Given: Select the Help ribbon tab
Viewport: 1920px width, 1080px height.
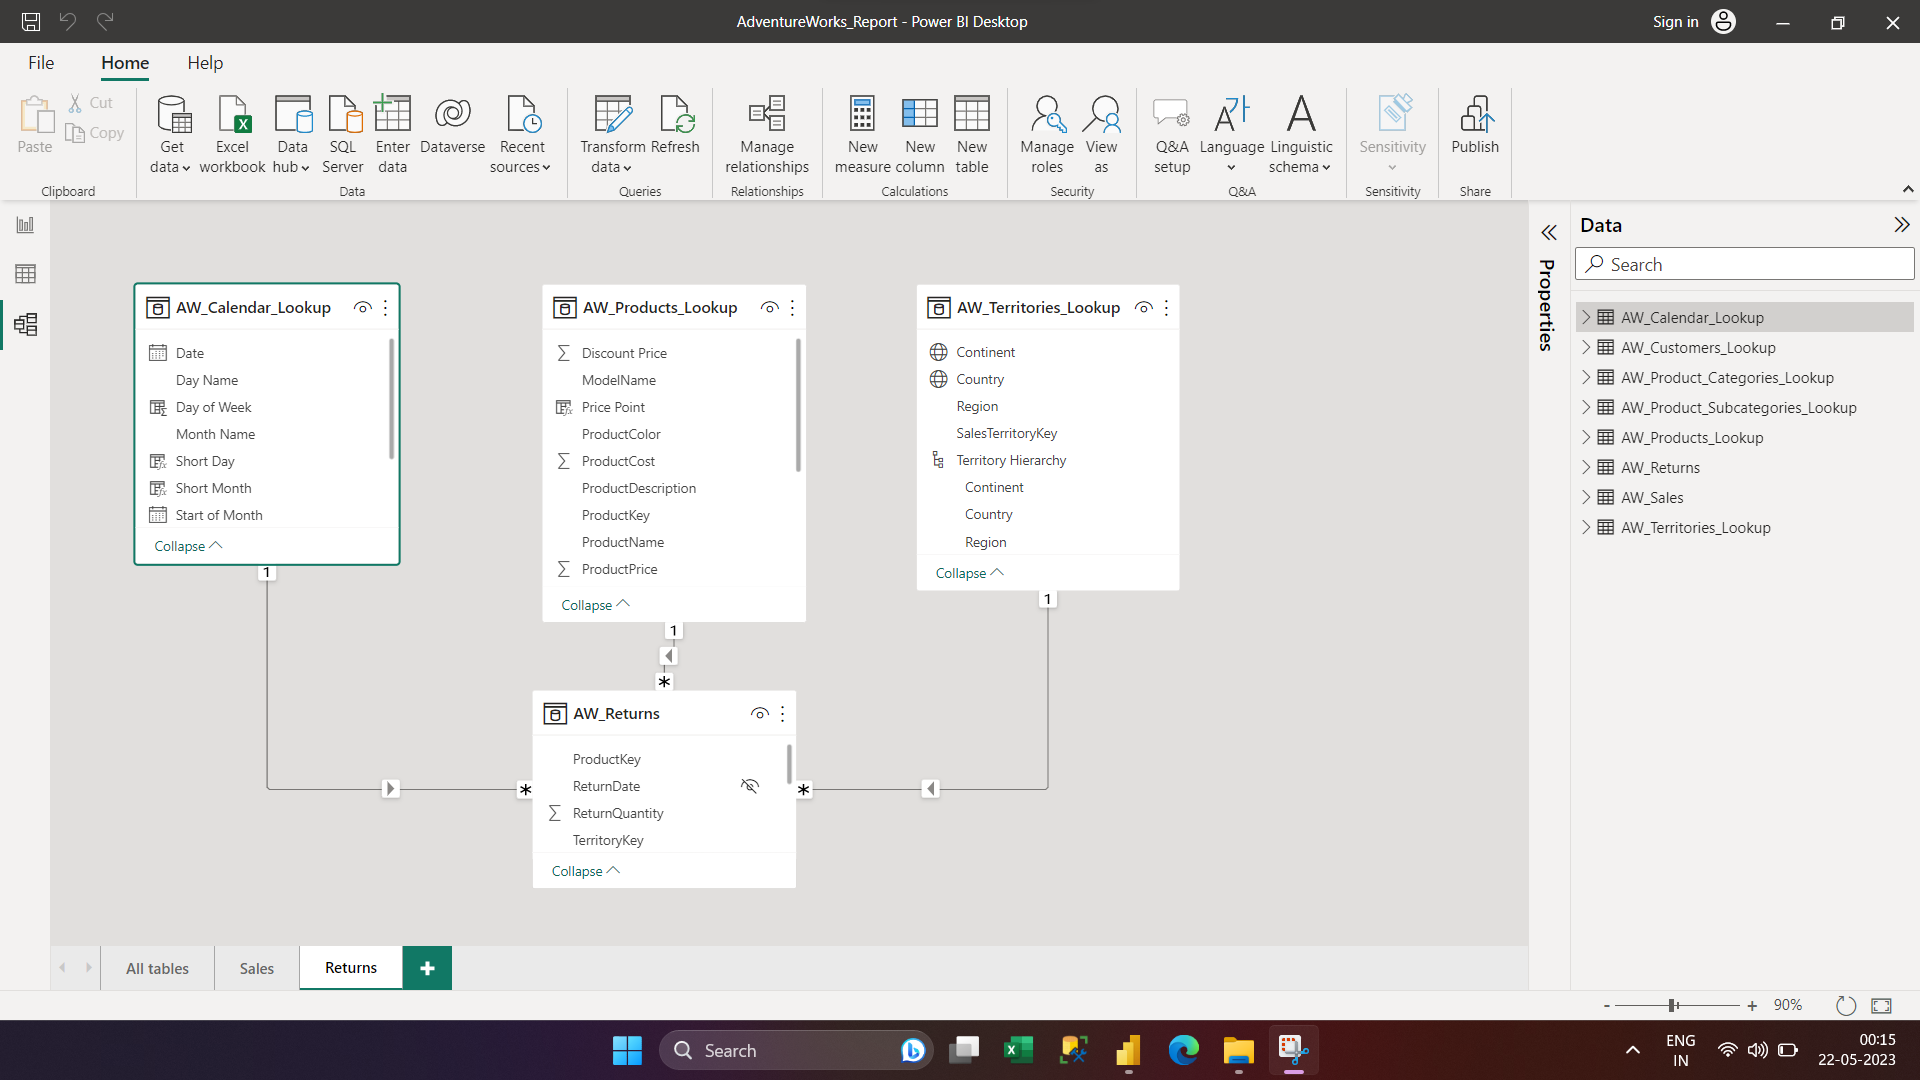Looking at the screenshot, I should tap(205, 63).
